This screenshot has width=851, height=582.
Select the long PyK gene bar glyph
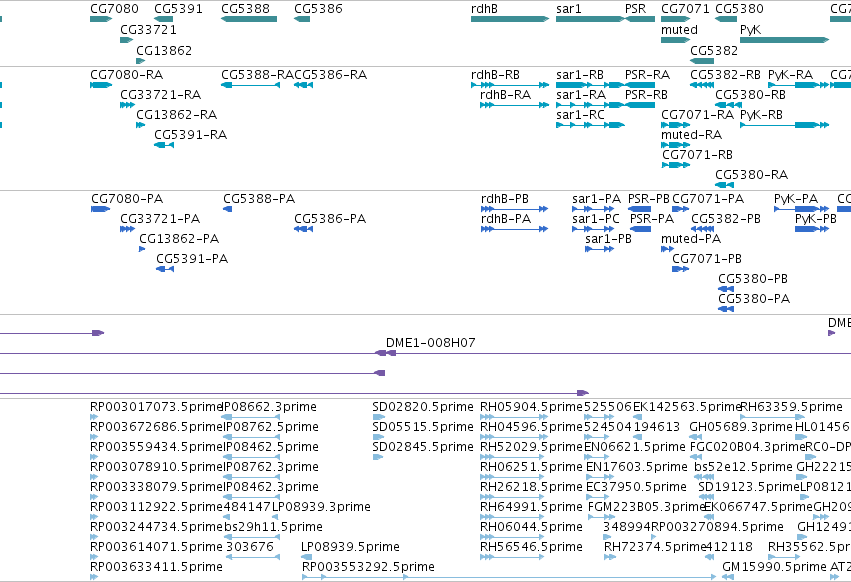784,40
